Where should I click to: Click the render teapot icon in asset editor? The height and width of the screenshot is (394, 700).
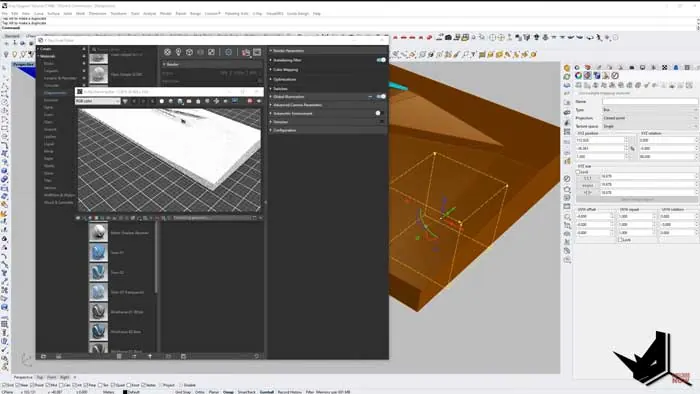[246, 52]
